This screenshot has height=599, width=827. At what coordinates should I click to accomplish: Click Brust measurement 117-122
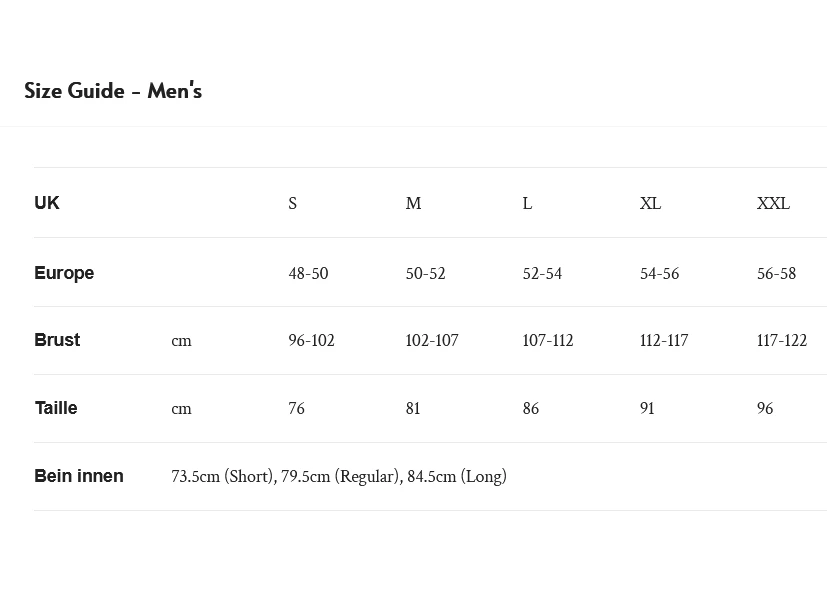[x=782, y=340]
